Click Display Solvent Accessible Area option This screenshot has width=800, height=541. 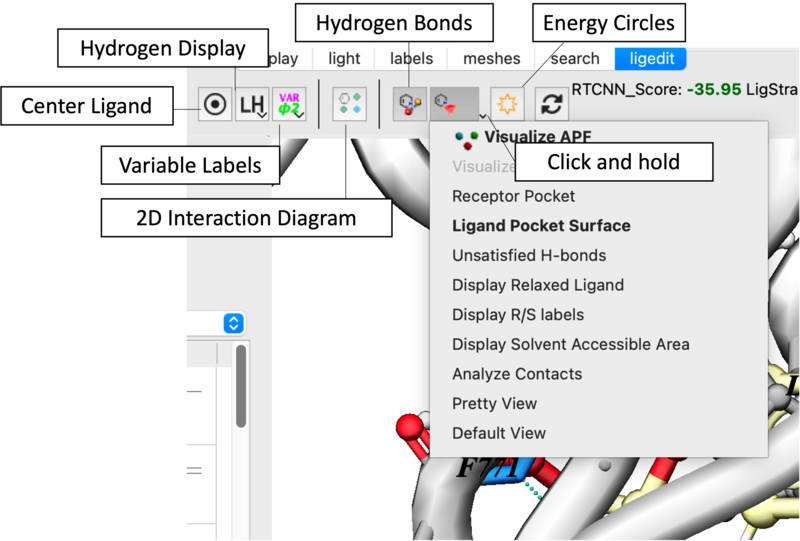[570, 344]
